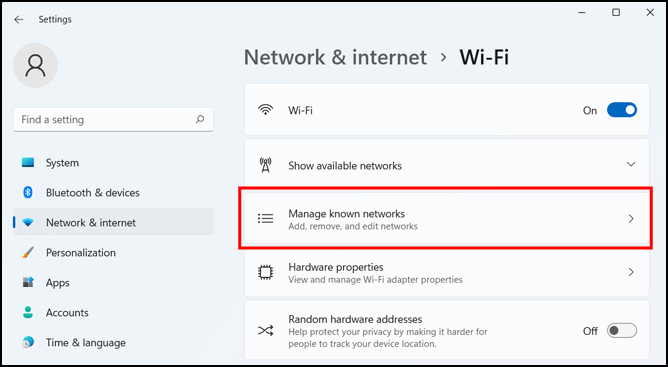
Task: Open Manage known networks chevron arrow
Action: 631,219
